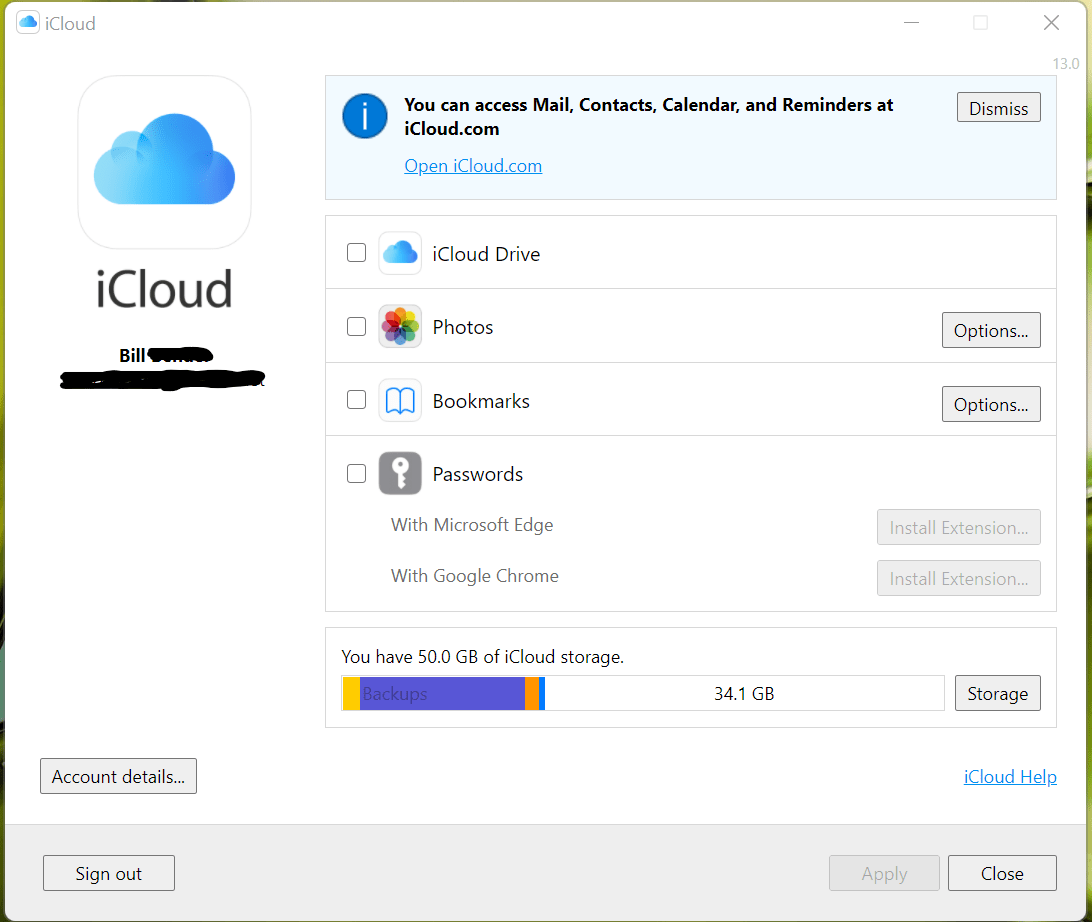Click the iCloud Drive label

(486, 254)
